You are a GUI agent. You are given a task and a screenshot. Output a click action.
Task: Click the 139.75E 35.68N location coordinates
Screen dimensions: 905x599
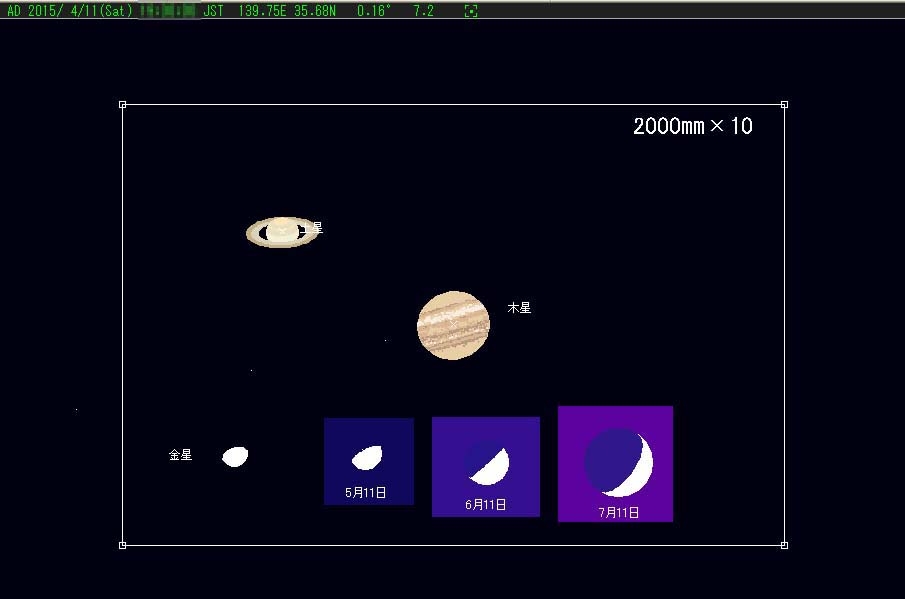pos(287,10)
